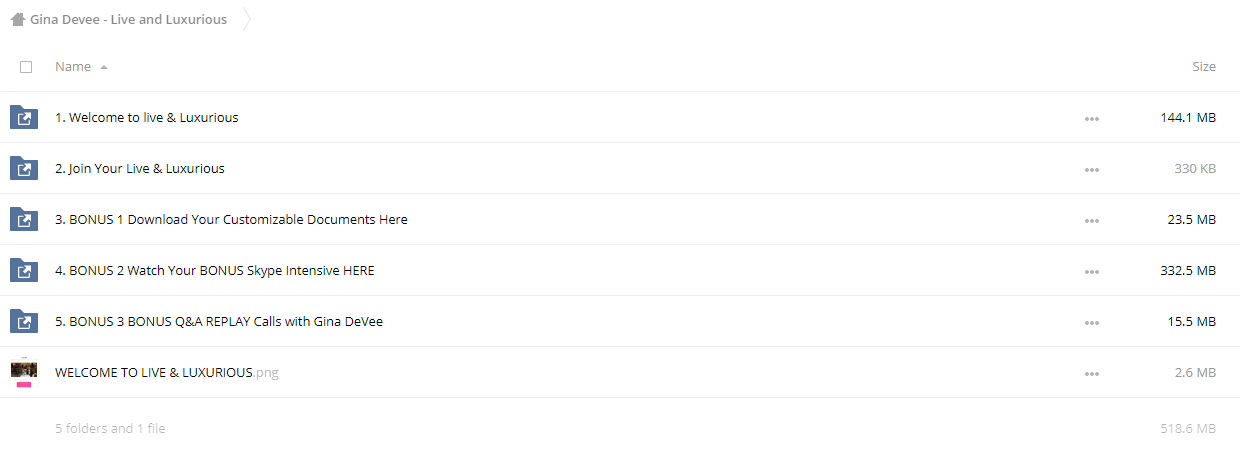
Task: Open more options menu for BONUS 2 Skype Intensive
Action: coord(1091,271)
